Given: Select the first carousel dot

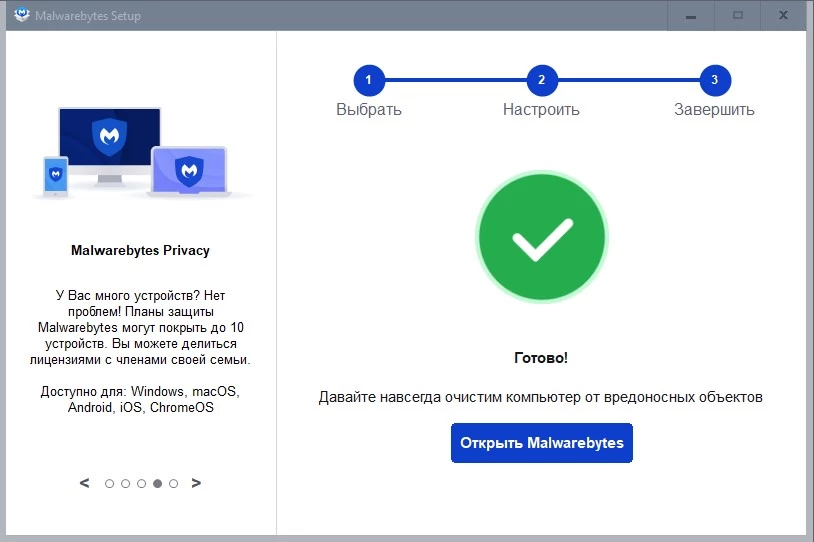Looking at the screenshot, I should click(x=109, y=484).
